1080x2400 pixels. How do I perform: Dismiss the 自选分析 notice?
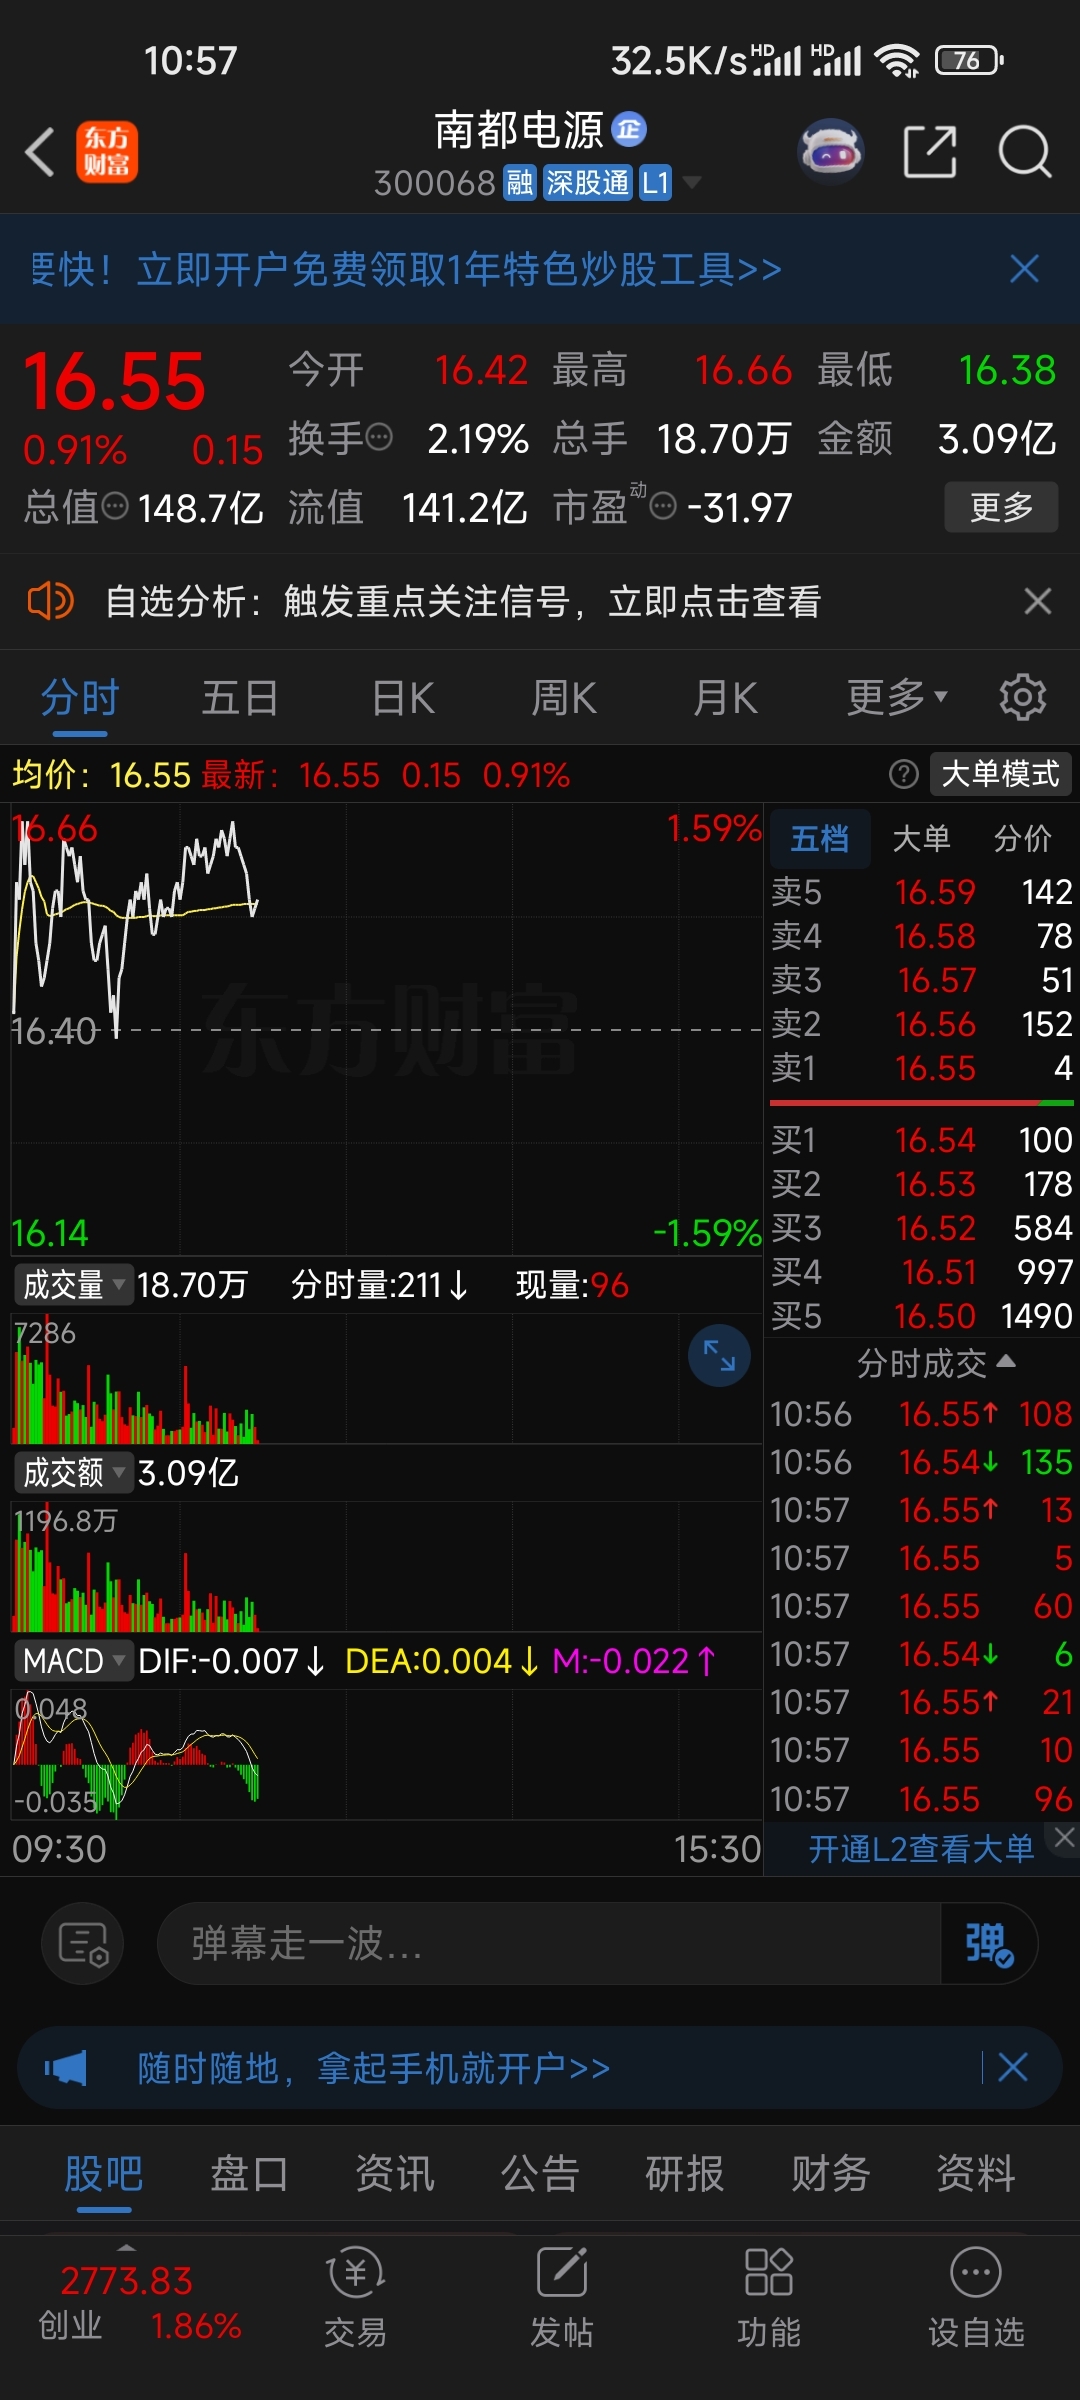point(1038,601)
